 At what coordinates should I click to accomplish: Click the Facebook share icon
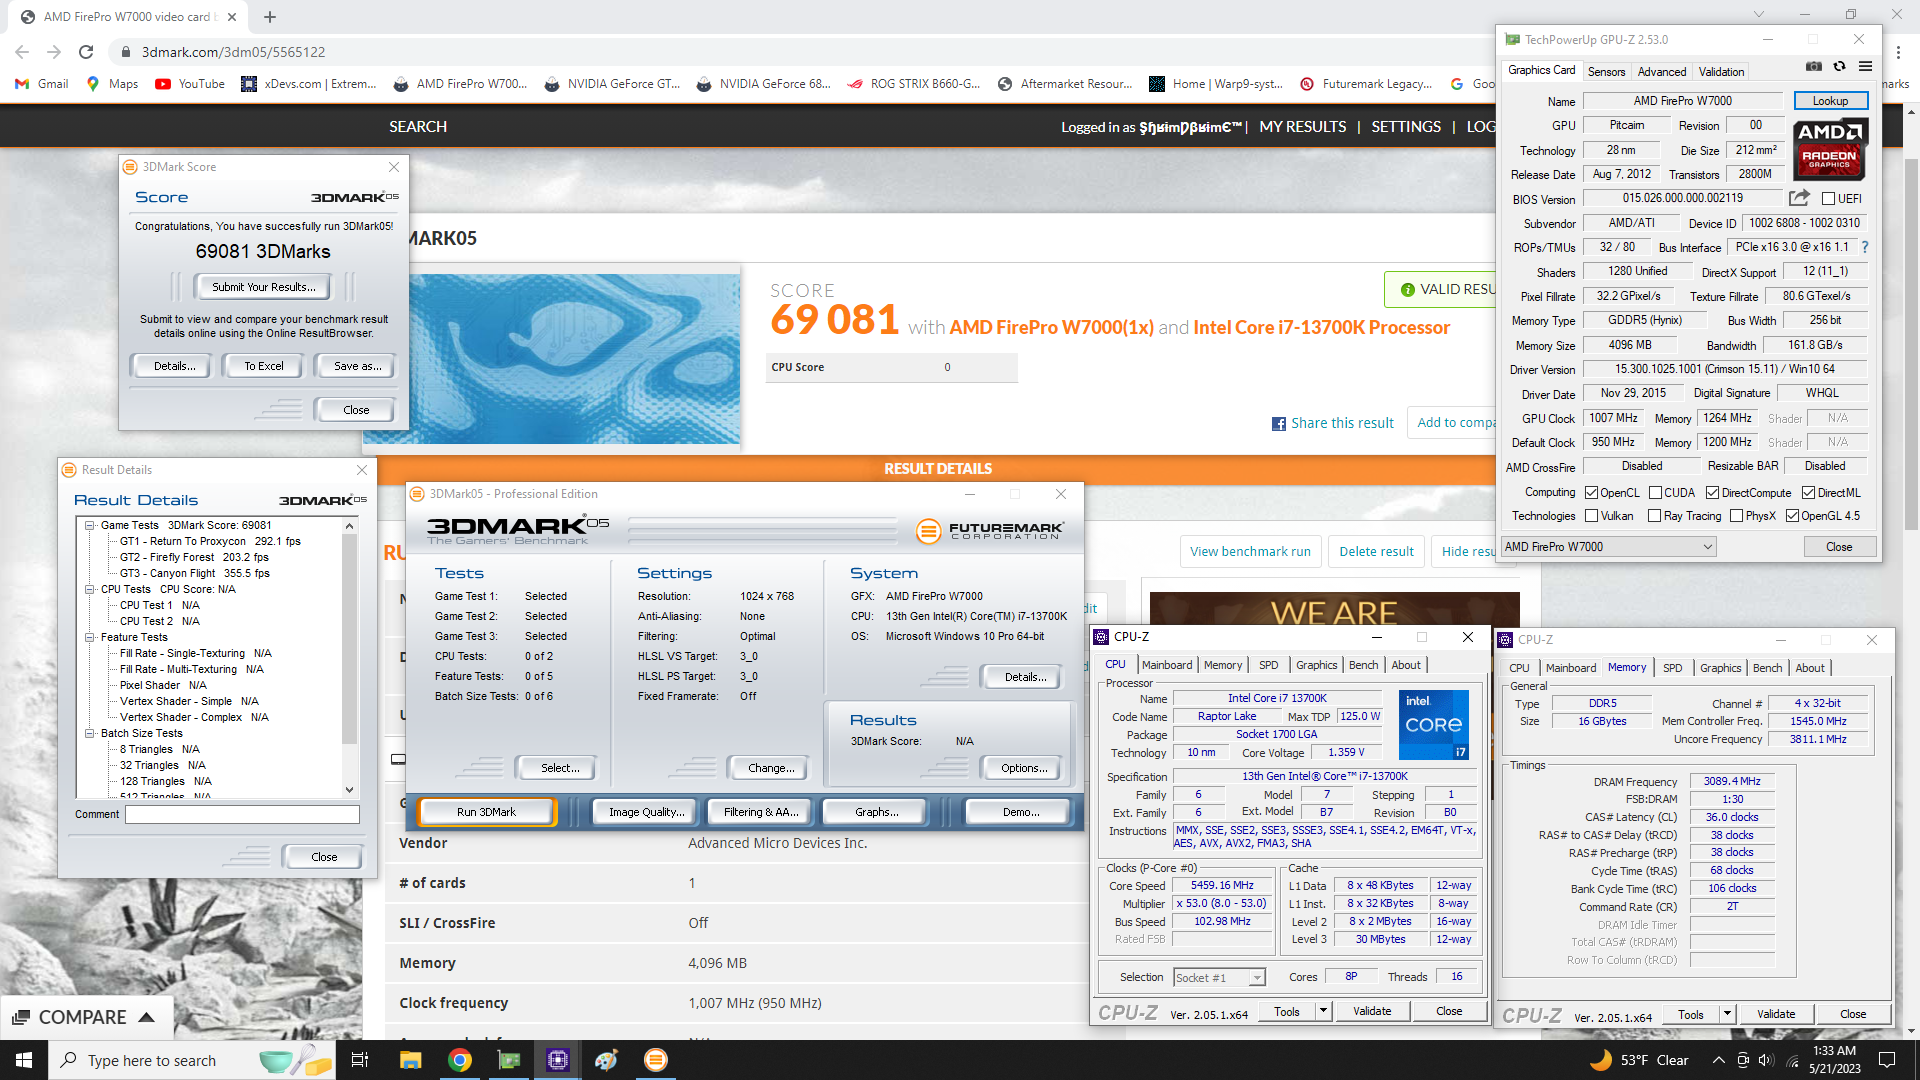point(1278,424)
